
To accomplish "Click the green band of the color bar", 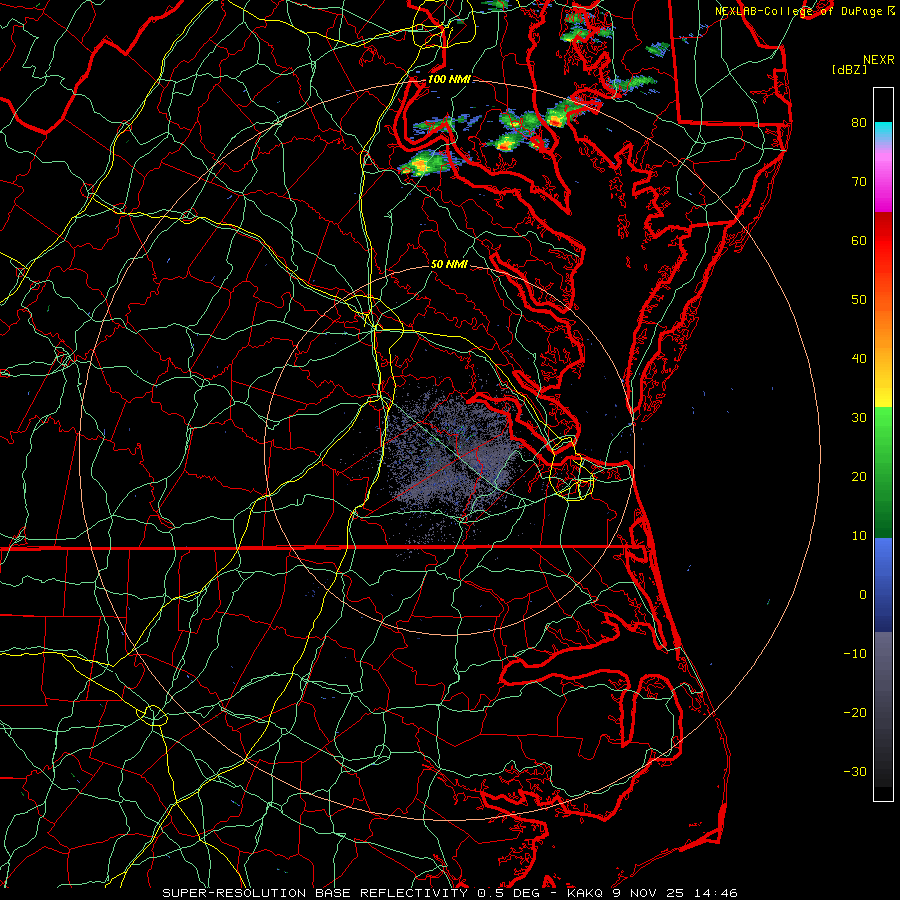I will [x=883, y=472].
